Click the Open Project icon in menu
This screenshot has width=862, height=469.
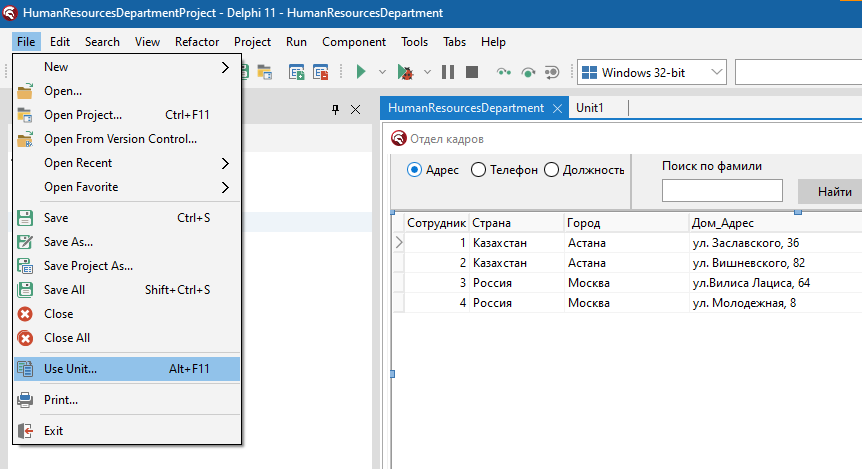pos(25,115)
